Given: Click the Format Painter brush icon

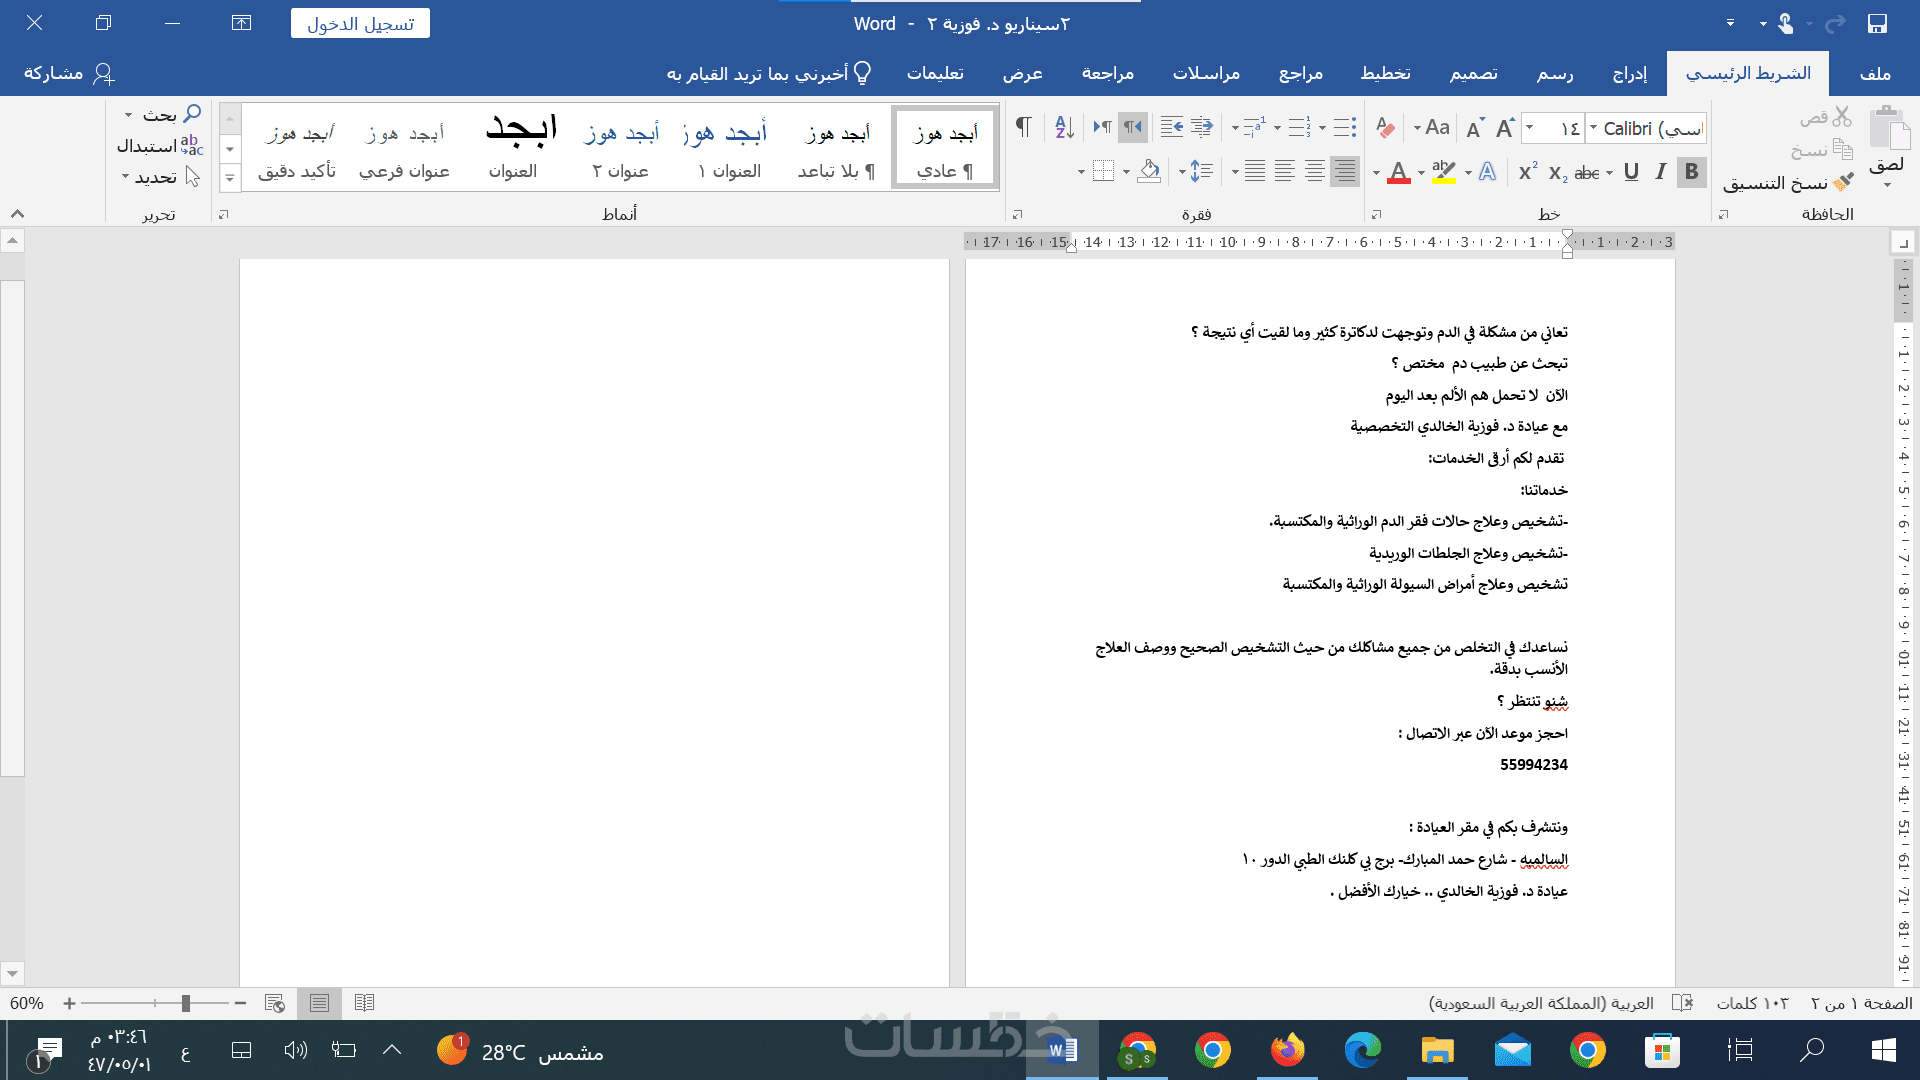Looking at the screenshot, I should coord(1843,182).
